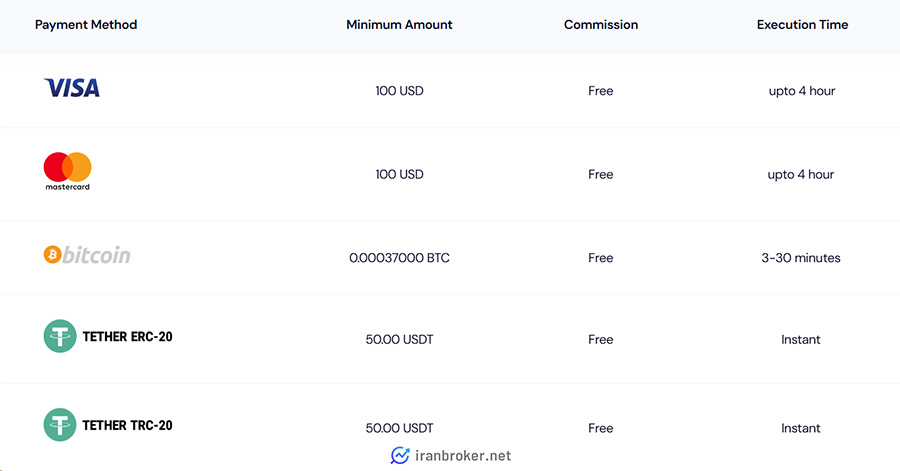Click Free commission in the Mastercard row
Image resolution: width=900 pixels, height=471 pixels.
pos(600,174)
